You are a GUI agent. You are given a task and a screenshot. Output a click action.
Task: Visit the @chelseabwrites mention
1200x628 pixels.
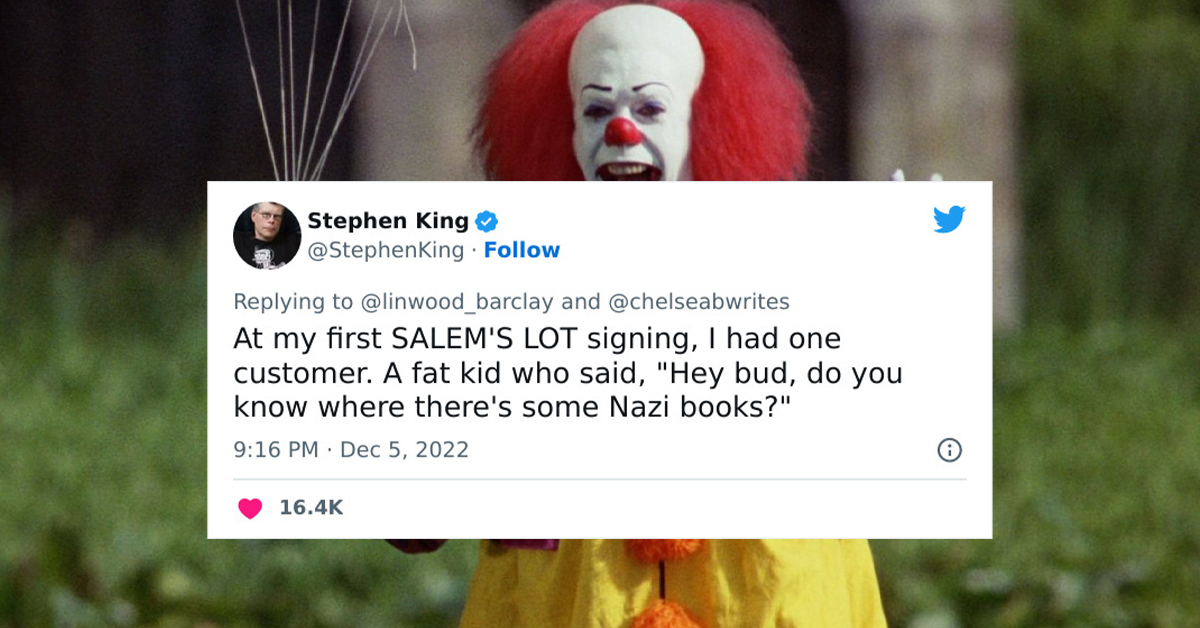click(x=699, y=301)
